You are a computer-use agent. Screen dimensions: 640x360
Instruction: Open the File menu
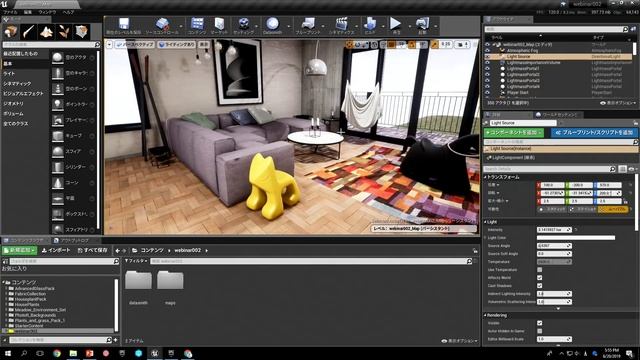pyautogui.click(x=11, y=12)
